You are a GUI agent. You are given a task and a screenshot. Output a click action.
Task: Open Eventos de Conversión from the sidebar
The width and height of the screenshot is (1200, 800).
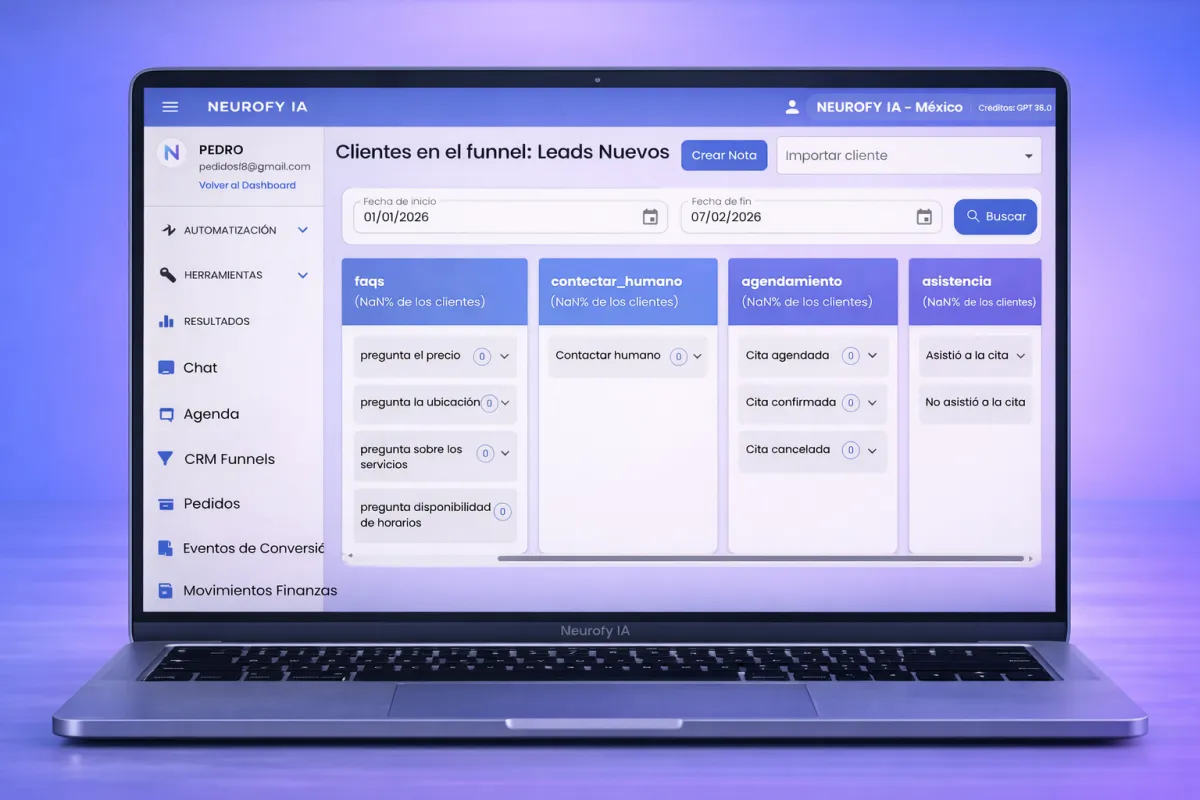[254, 548]
